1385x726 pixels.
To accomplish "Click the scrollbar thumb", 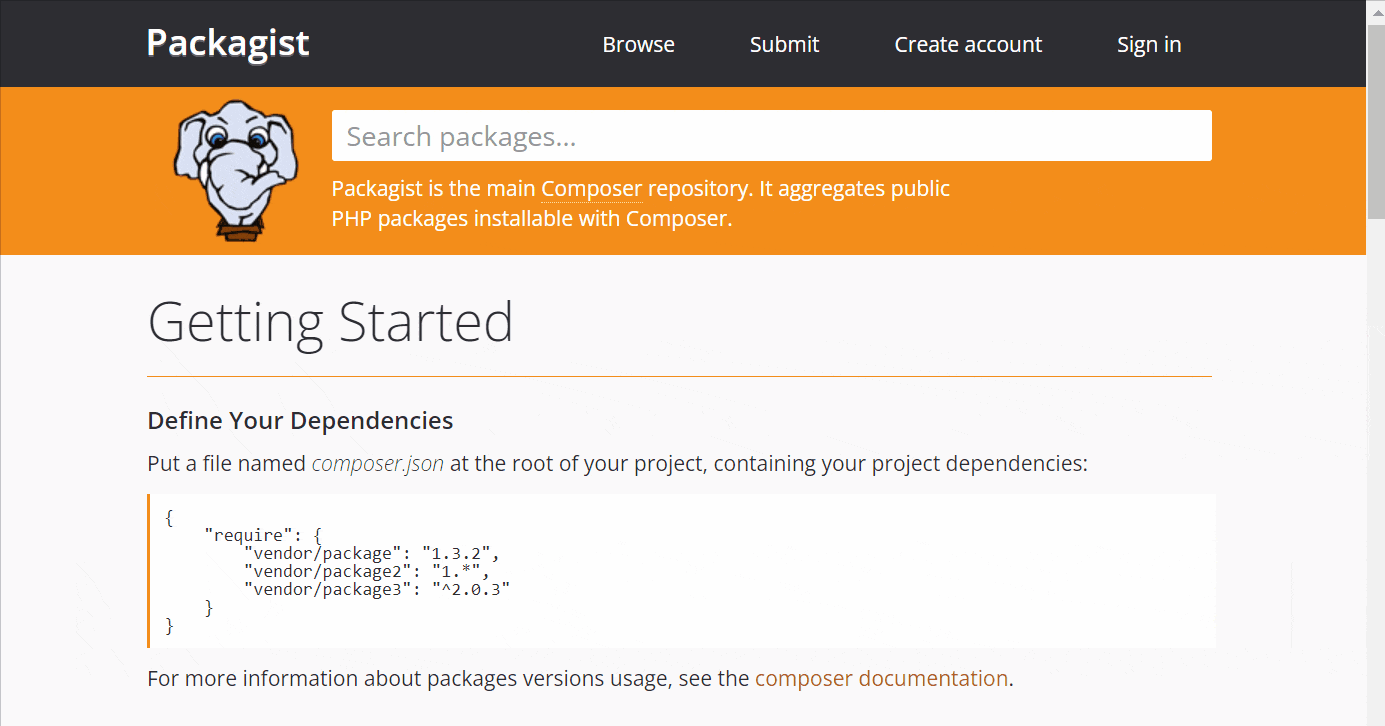I will coord(1377,120).
